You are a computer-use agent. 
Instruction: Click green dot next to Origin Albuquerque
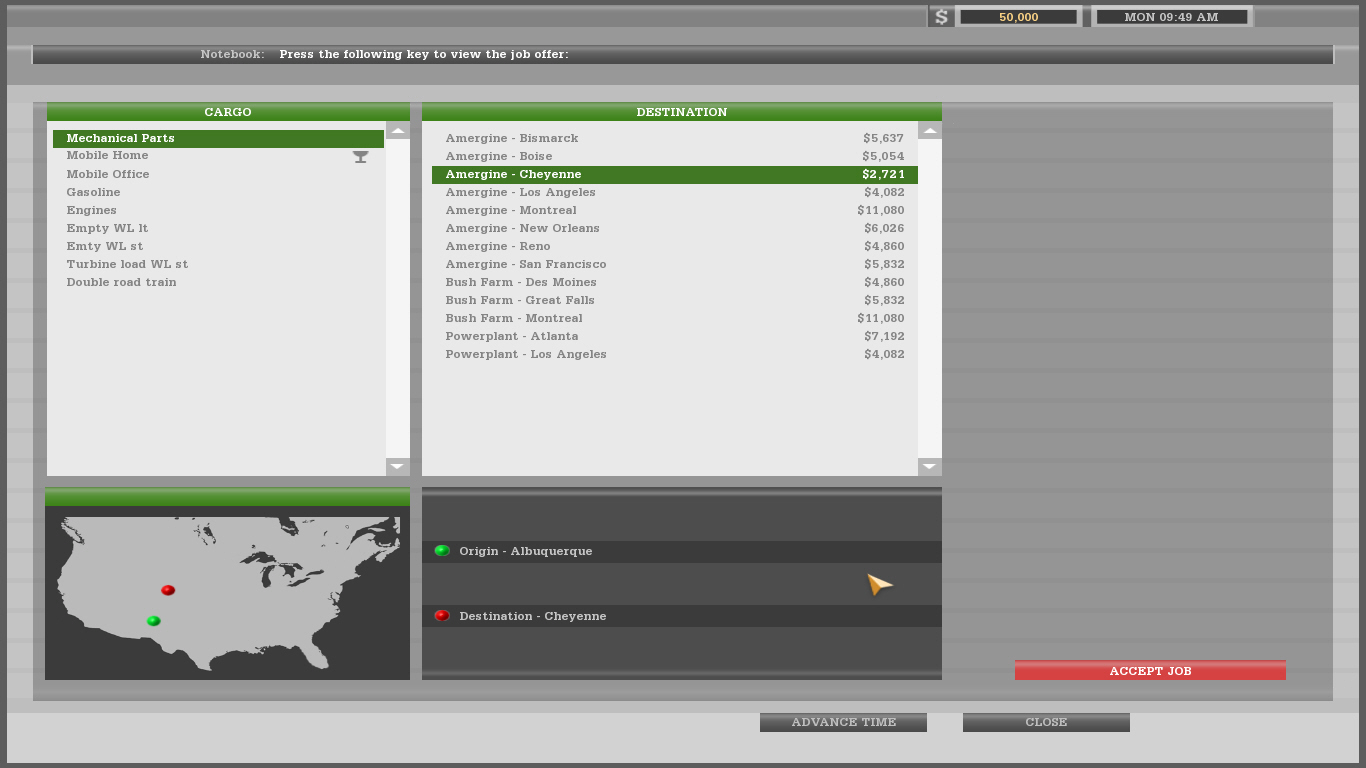[442, 551]
